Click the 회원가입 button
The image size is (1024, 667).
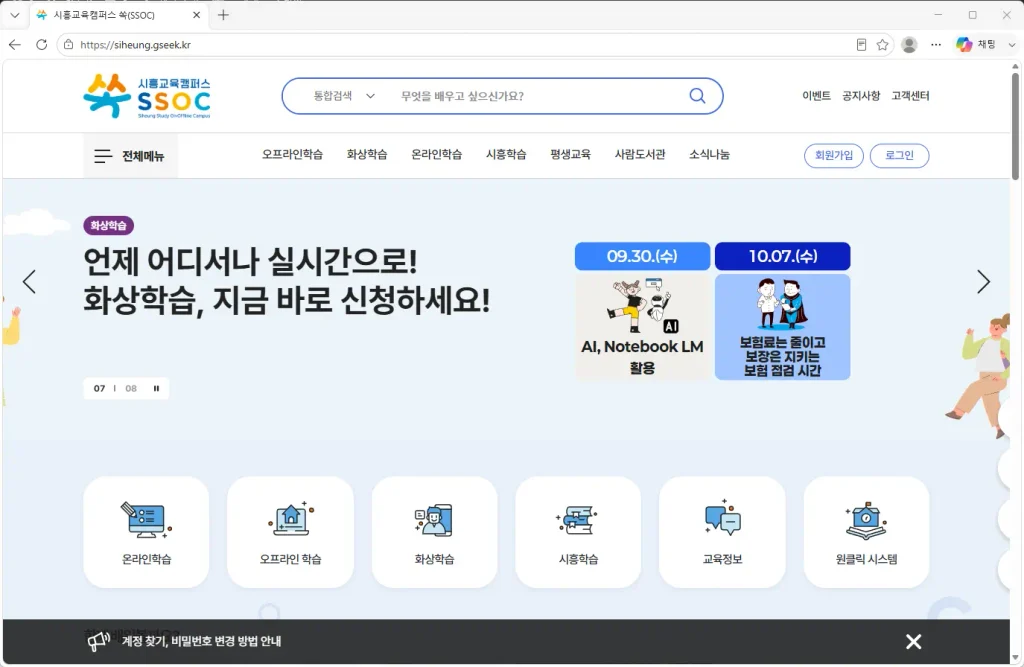pyautogui.click(x=833, y=155)
